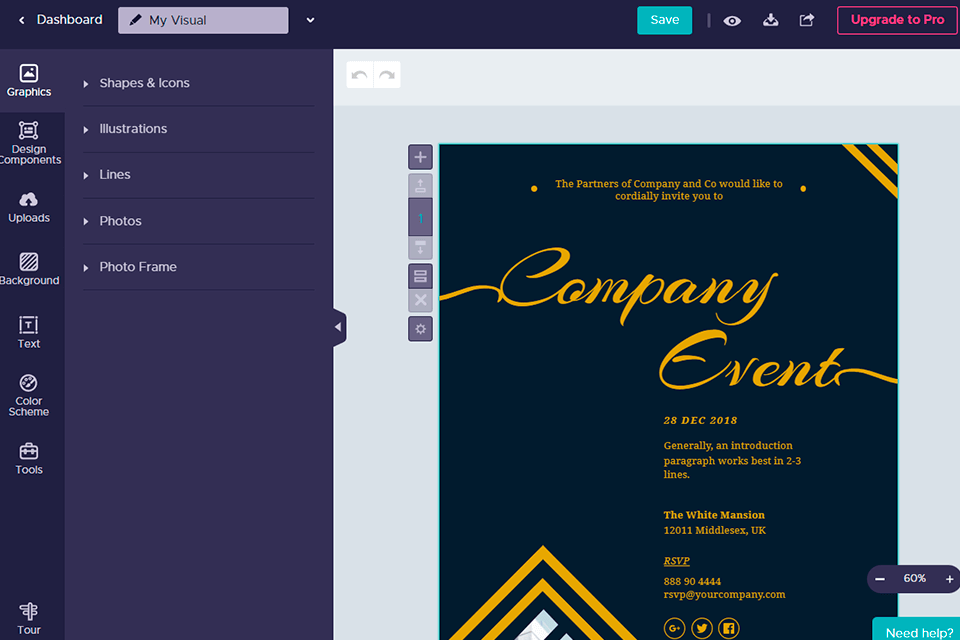Download the design

point(771,20)
